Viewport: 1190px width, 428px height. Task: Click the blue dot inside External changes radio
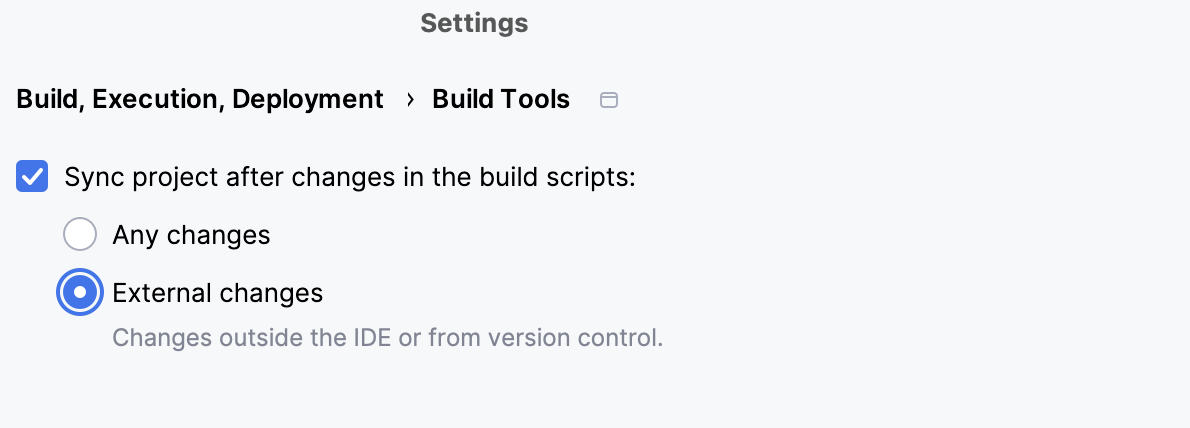[80, 293]
